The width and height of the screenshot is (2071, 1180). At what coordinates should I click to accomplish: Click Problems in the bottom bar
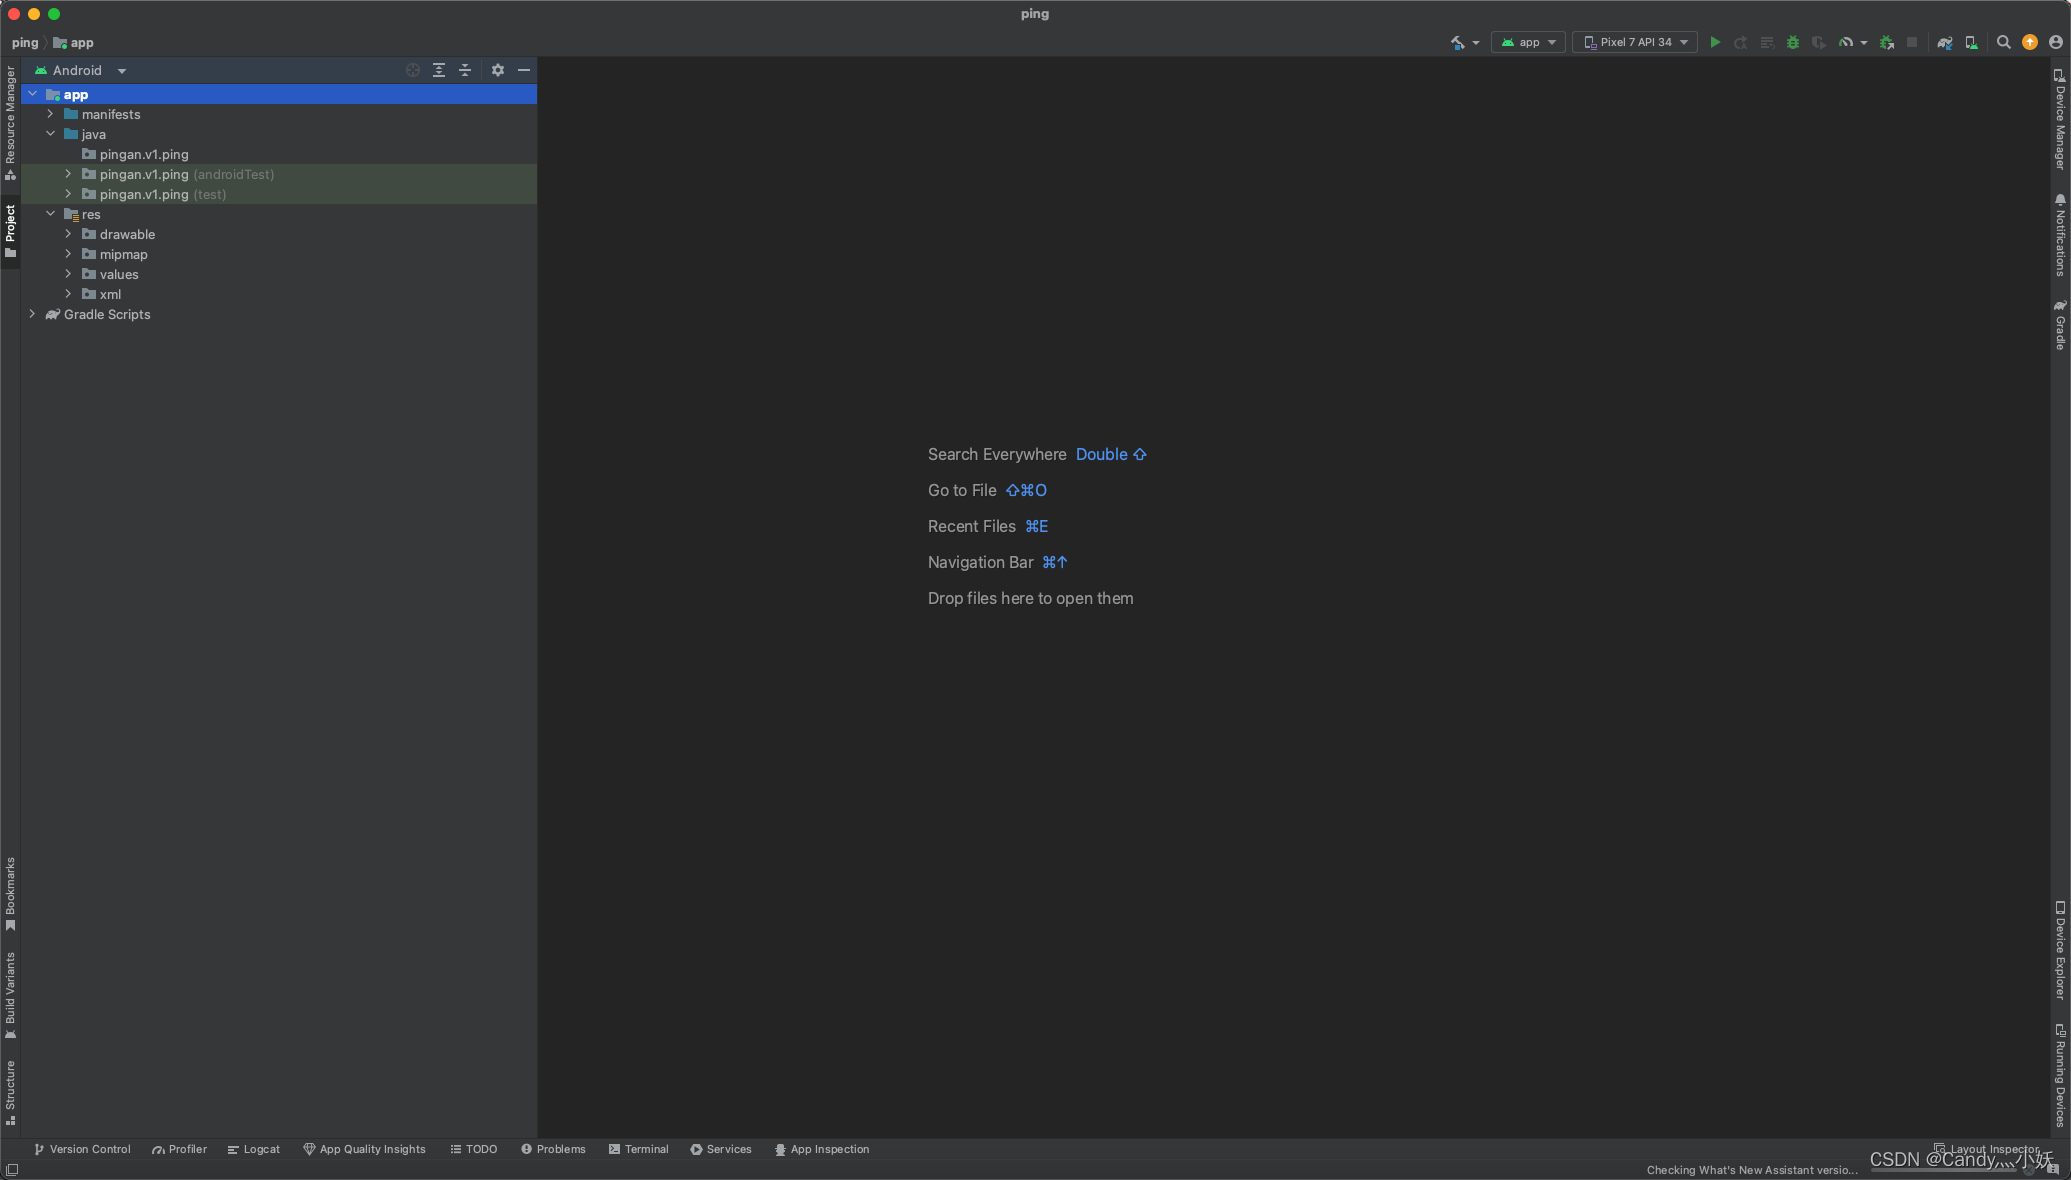click(x=553, y=1149)
